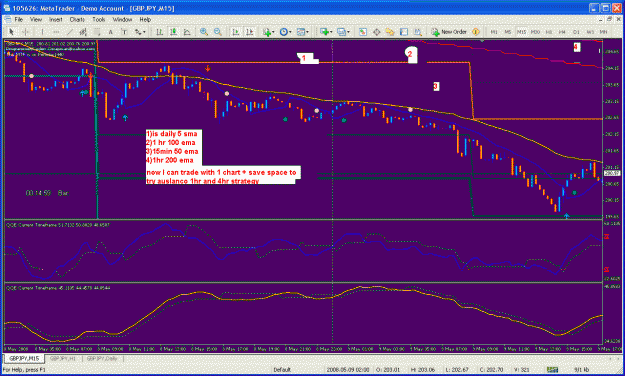This screenshot has width=625, height=376.
Task: Open the chart templates dropdown
Action: (303, 32)
